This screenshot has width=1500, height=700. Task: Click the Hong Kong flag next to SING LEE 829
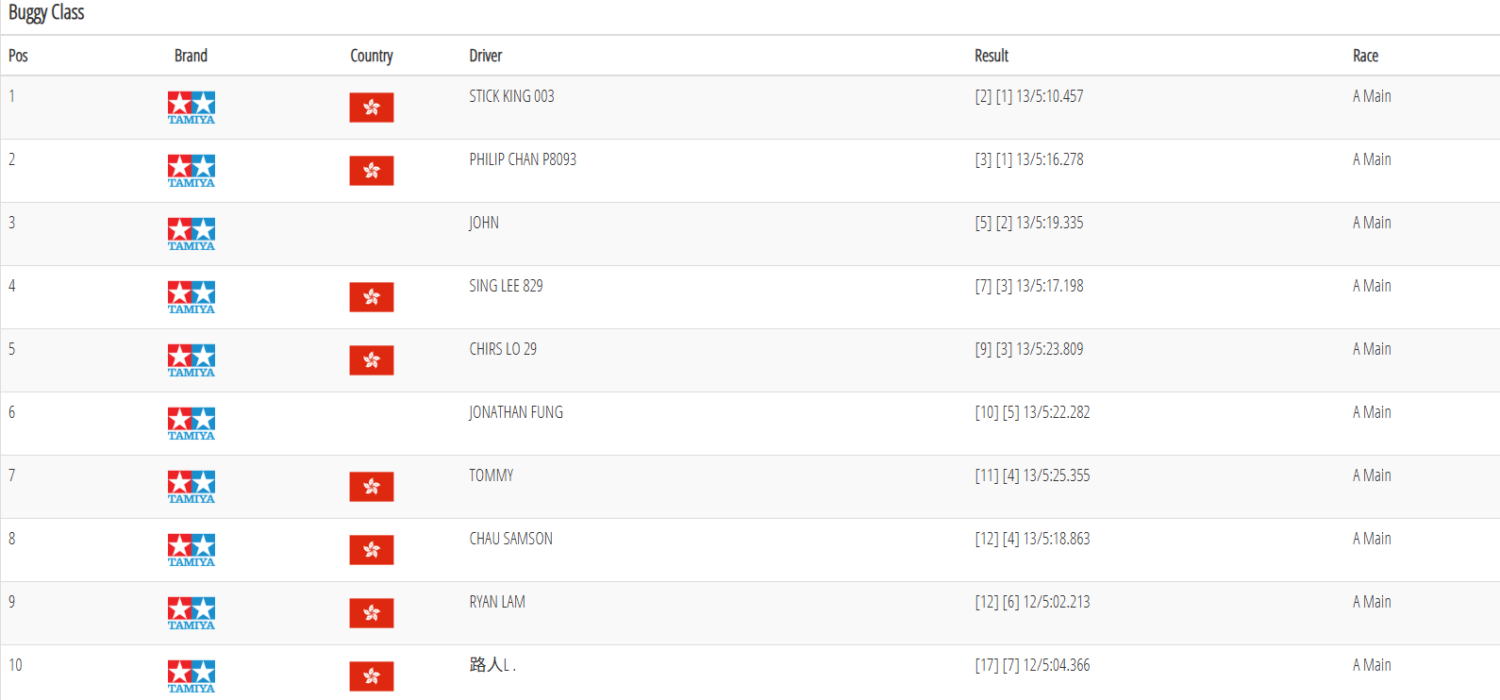click(x=371, y=297)
